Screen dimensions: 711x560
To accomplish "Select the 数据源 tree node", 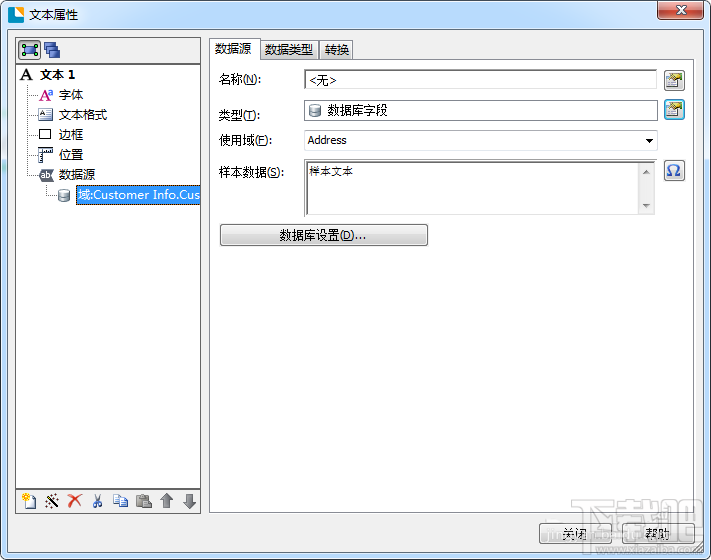I will [x=77, y=175].
